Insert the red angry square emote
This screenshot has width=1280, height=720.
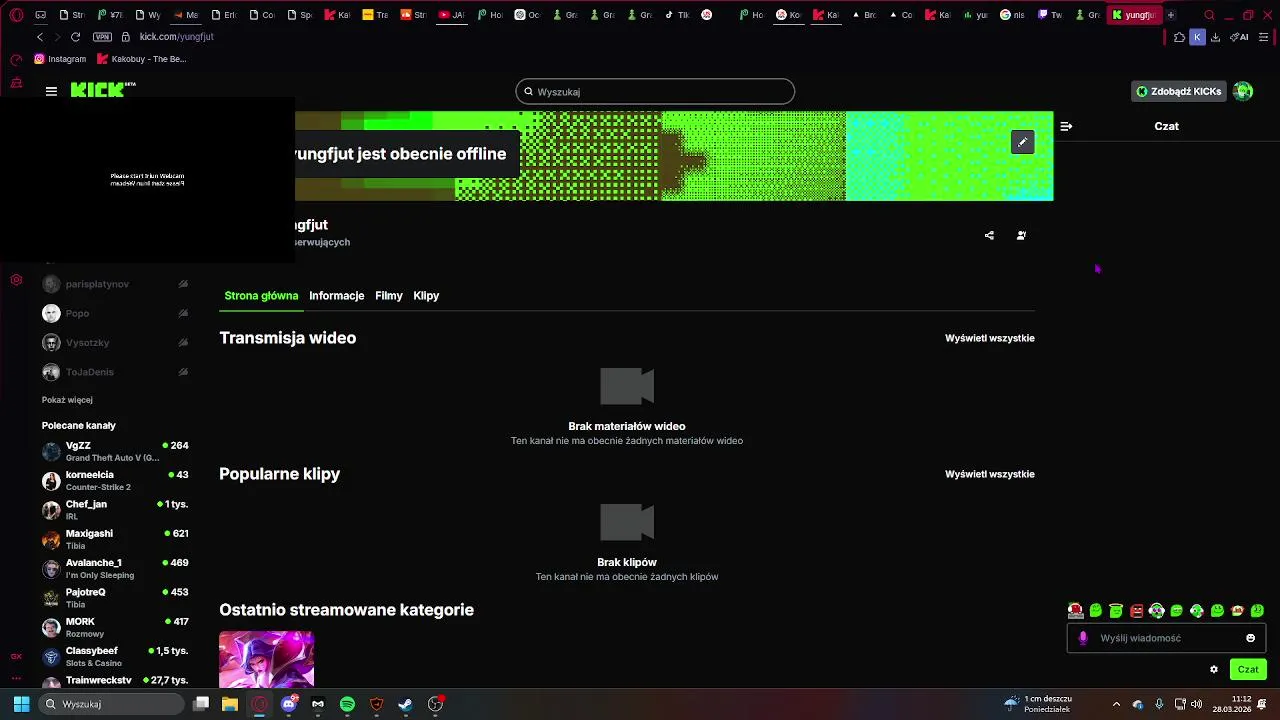point(1136,610)
